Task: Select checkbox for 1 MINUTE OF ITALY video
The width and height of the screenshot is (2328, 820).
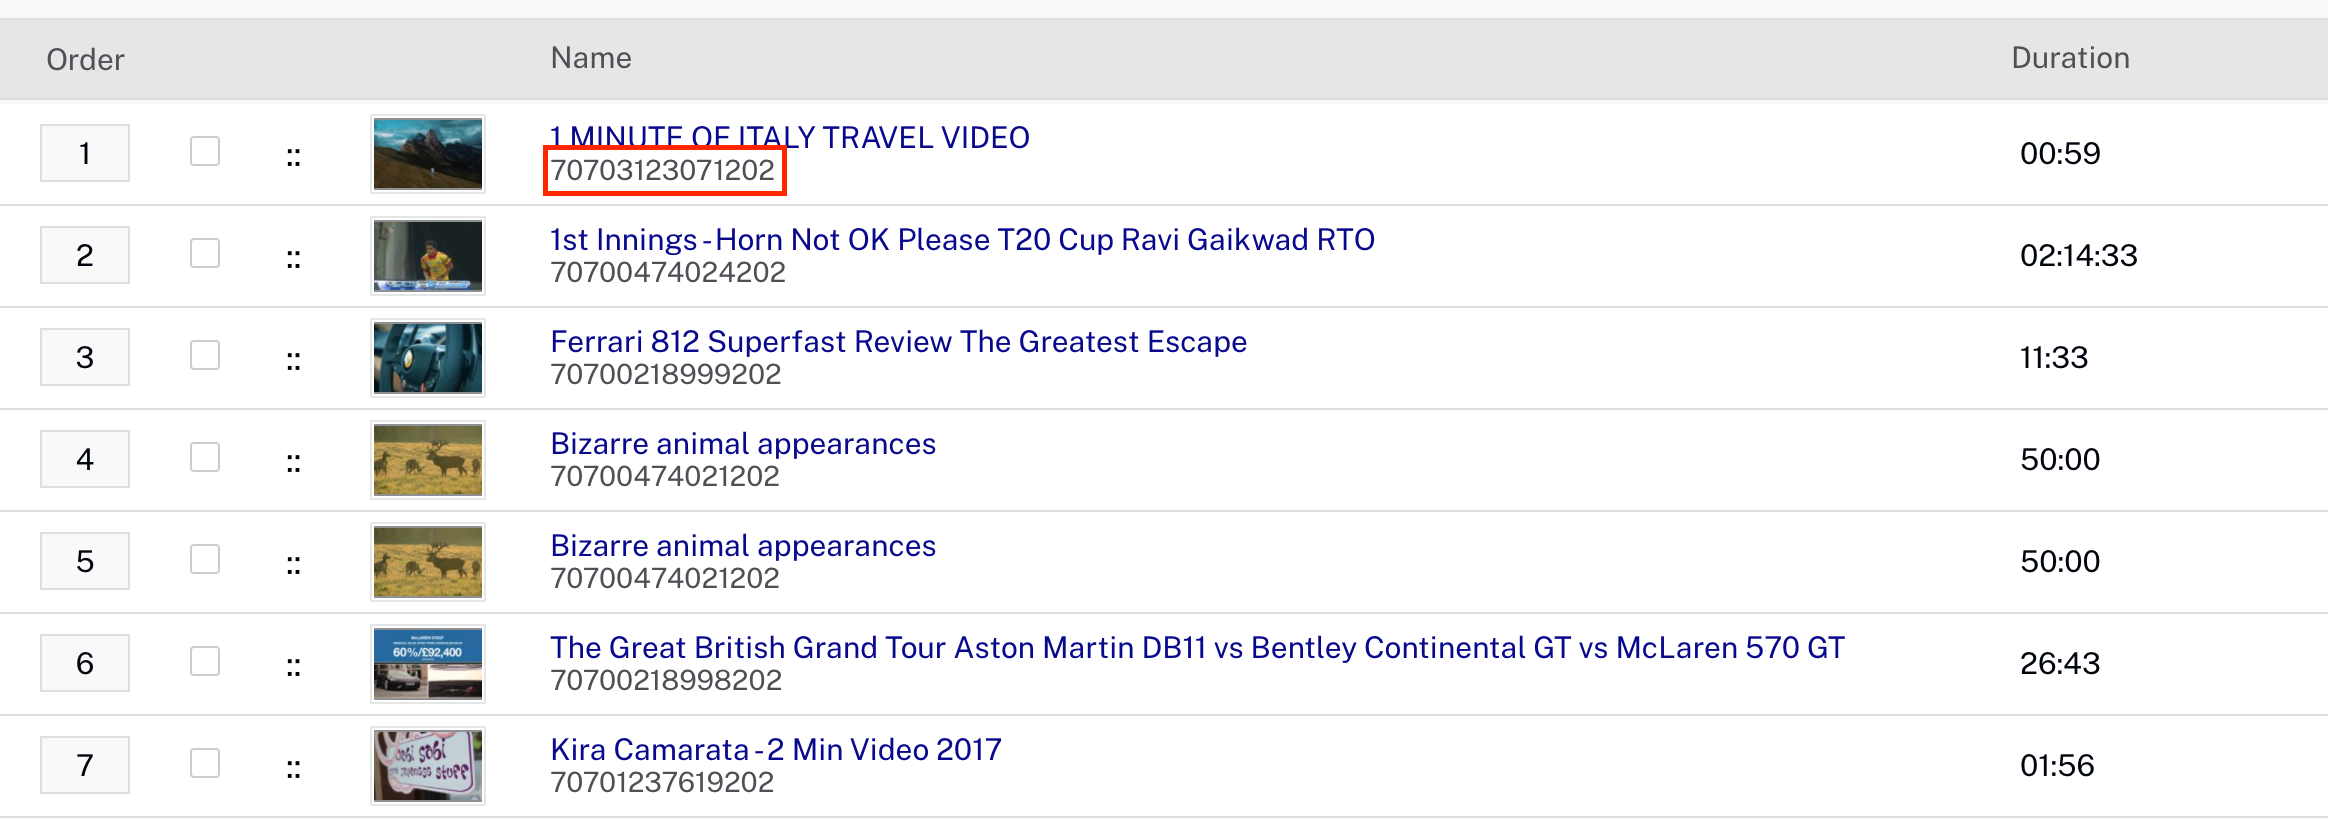Action: pyautogui.click(x=205, y=151)
